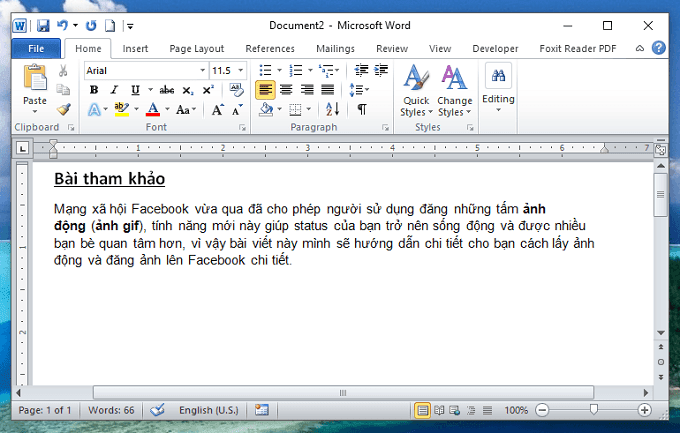Switch to Print Layout view
The height and width of the screenshot is (433, 680).
[422, 410]
